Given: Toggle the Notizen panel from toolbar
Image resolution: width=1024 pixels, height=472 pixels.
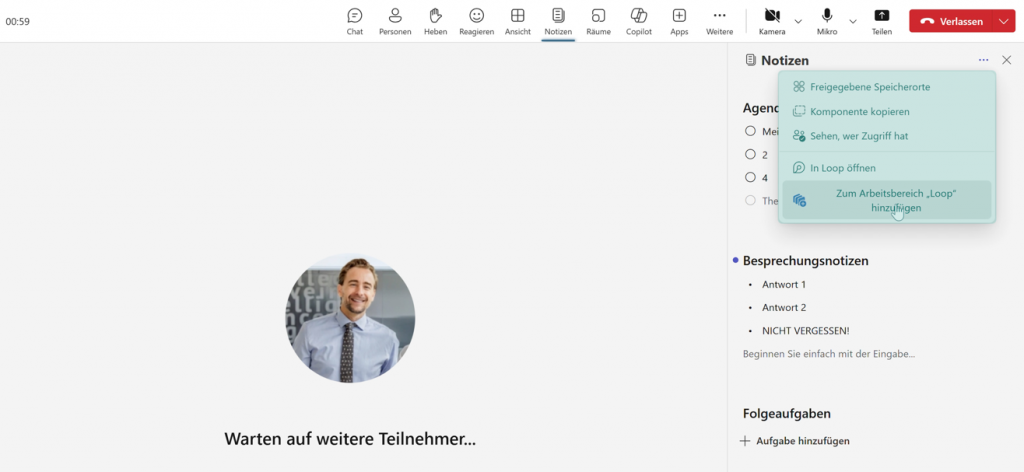Looking at the screenshot, I should [558, 22].
